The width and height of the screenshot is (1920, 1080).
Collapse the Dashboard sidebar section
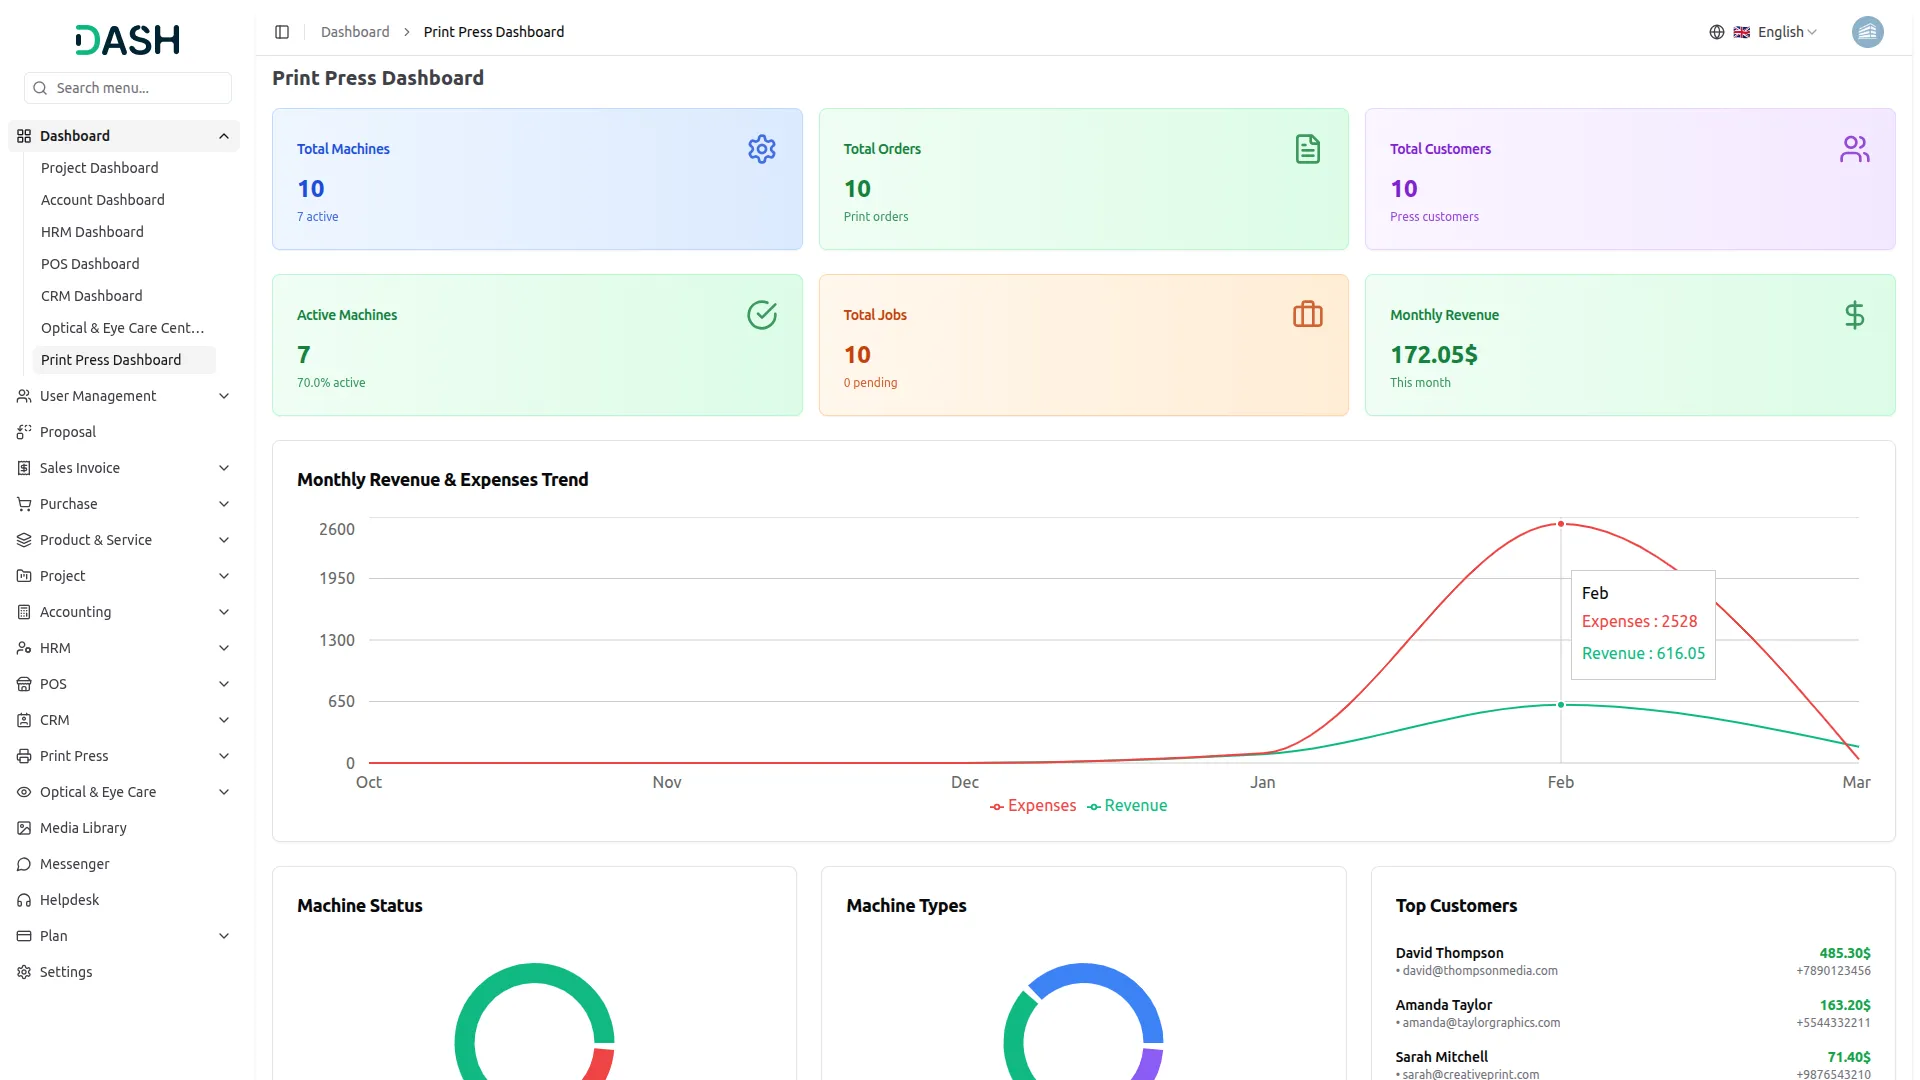[224, 136]
